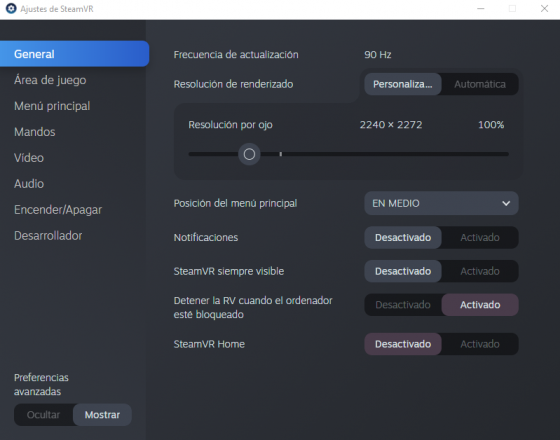Click the Resolución por ojo label
This screenshot has height=440, width=560.
click(x=230, y=125)
